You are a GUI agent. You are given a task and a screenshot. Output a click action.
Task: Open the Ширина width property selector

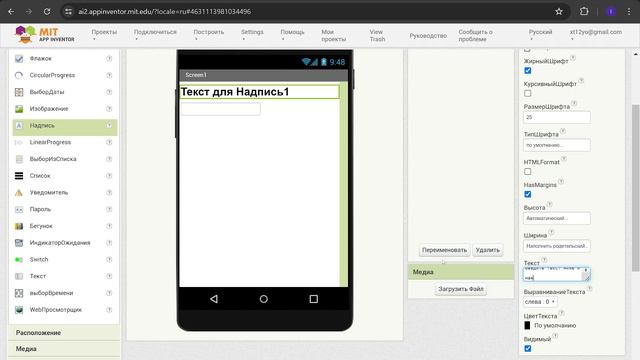[557, 246]
